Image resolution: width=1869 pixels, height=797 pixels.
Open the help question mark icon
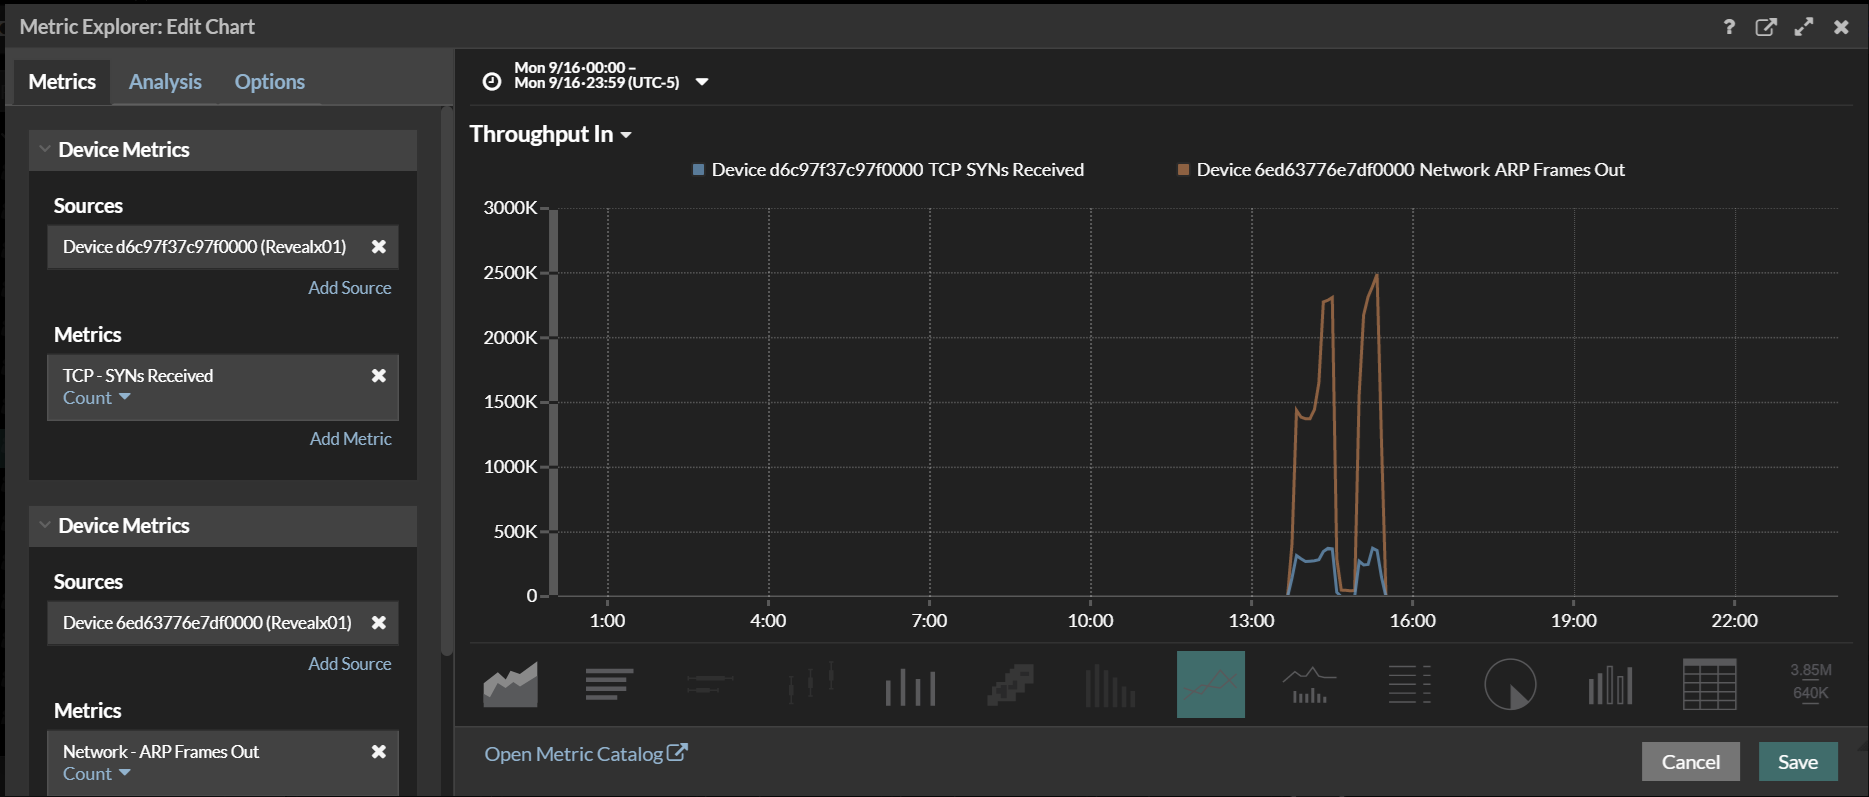1729,27
